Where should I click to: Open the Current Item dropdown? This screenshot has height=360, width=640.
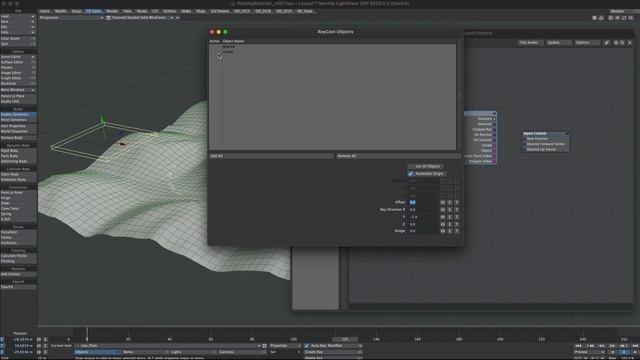click(x=168, y=346)
